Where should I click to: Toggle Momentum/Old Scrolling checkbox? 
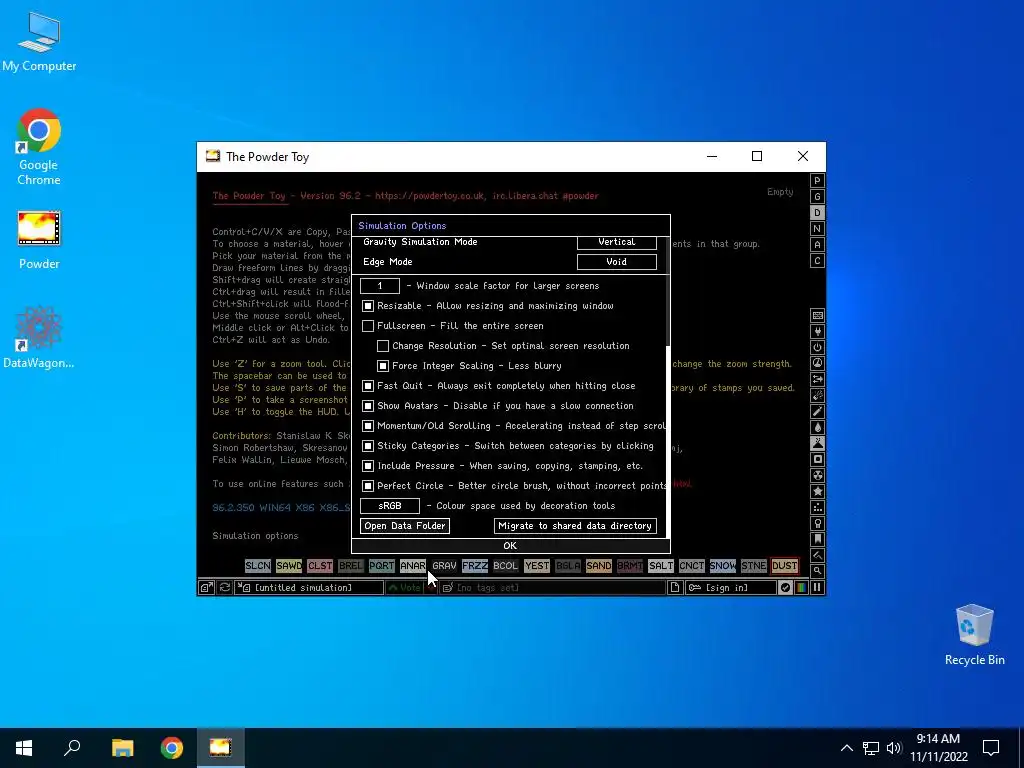(368, 426)
